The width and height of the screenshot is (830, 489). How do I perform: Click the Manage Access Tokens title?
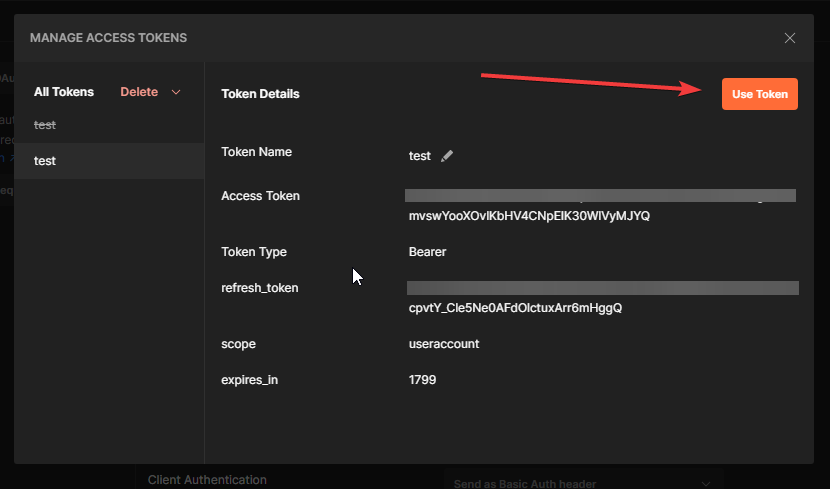click(x=108, y=38)
